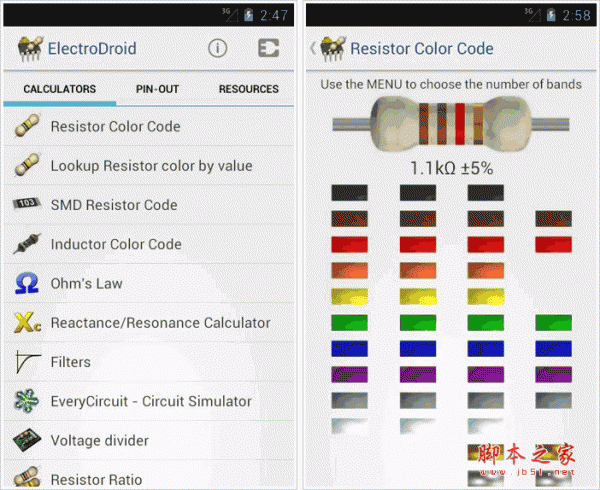Tap the 1.1kΩ ±5% result value
Image resolution: width=600 pixels, height=490 pixels.
tap(452, 168)
